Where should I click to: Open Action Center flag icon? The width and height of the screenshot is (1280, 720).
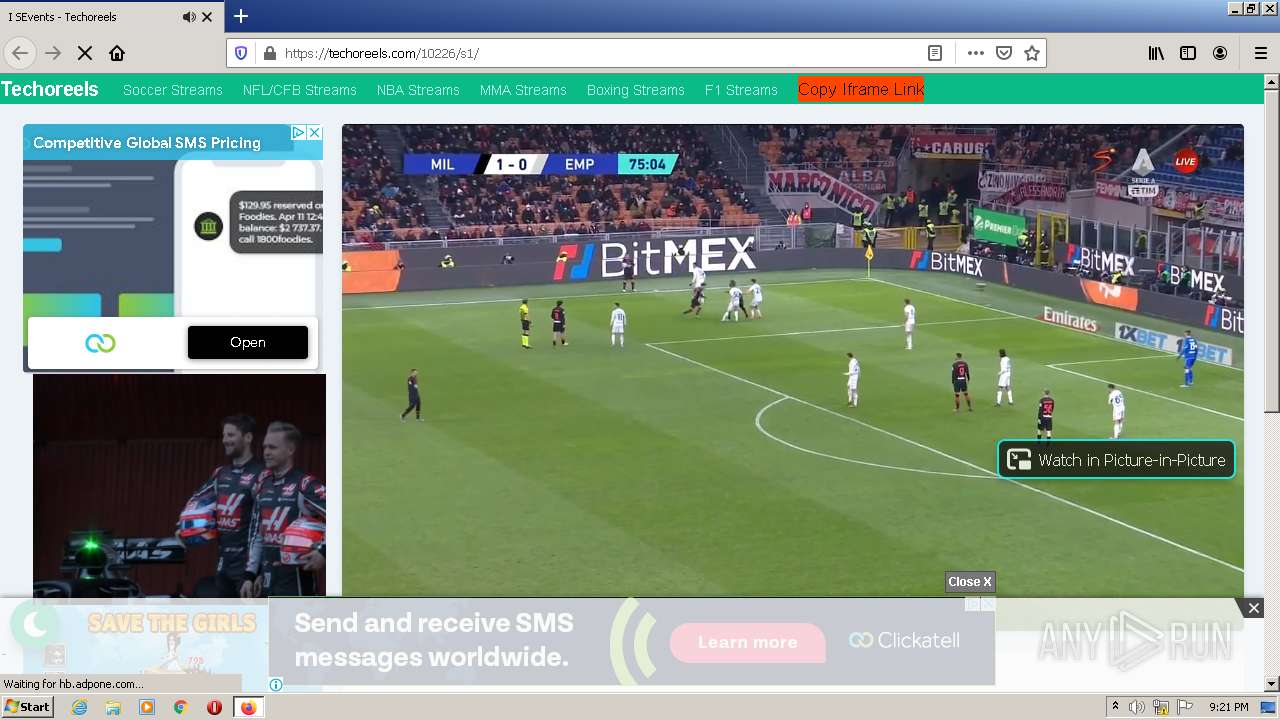(1185, 707)
